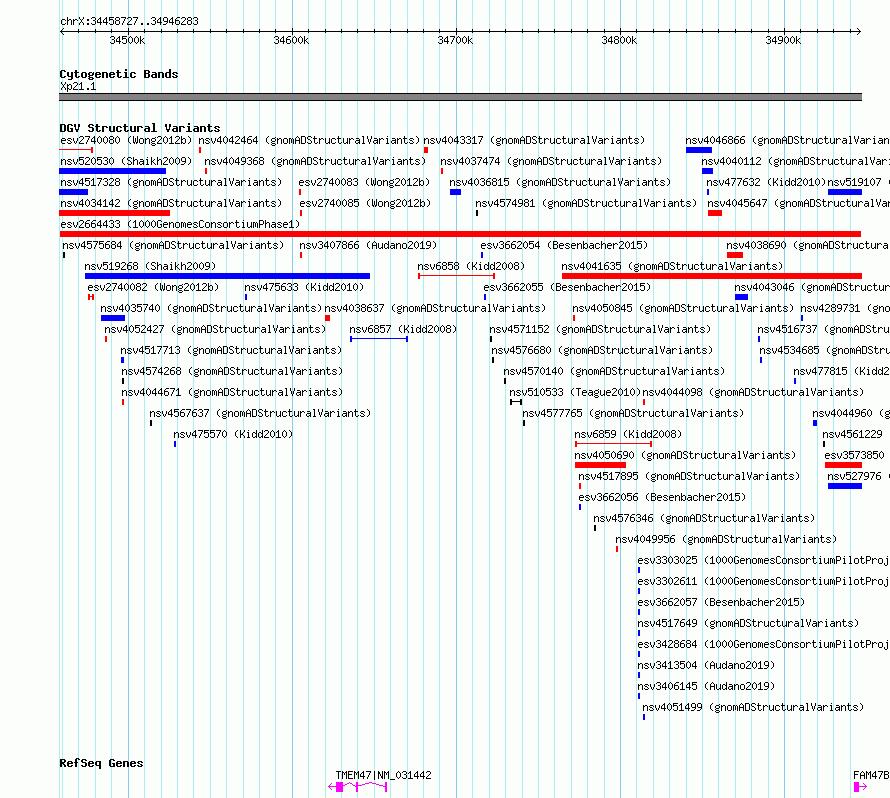This screenshot has width=890, height=798.
Task: Select the nsv4051499 (gnomADStructuralVariants) label
Action: coord(753,707)
